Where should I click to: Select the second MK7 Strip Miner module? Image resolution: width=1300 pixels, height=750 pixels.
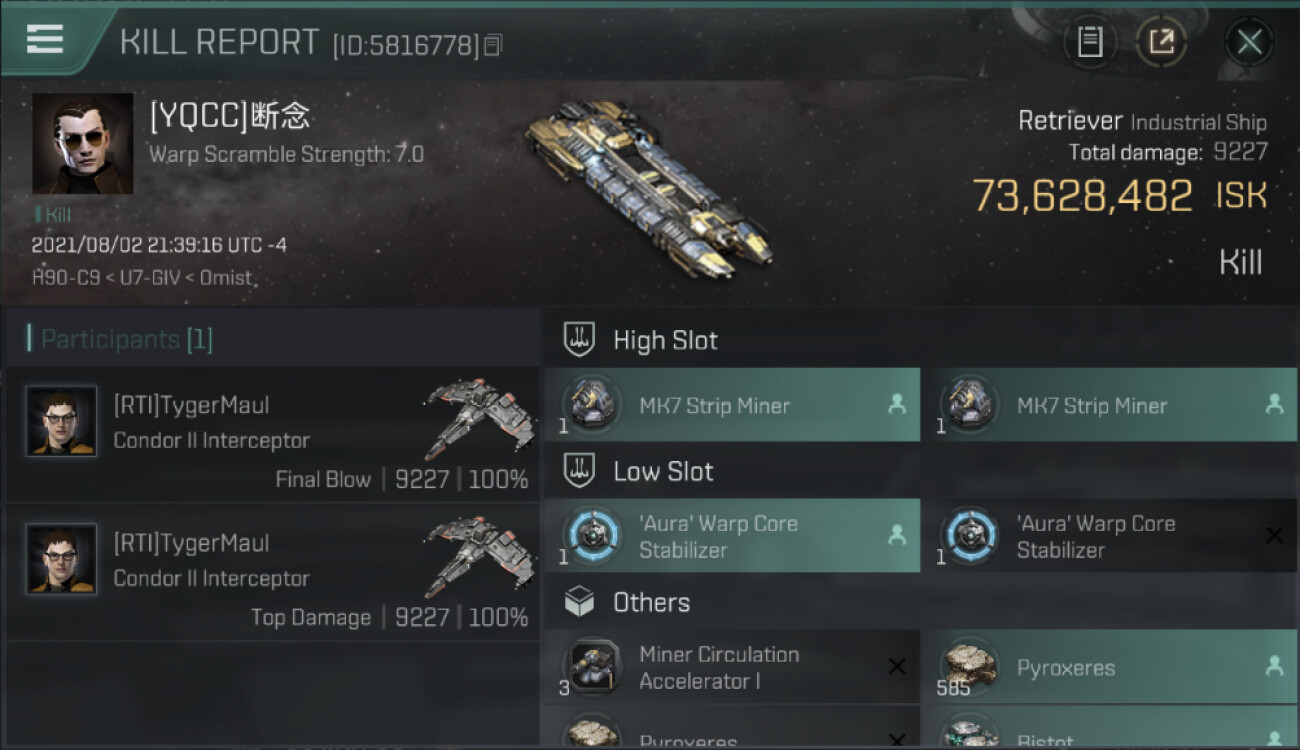pyautogui.click(x=1110, y=405)
